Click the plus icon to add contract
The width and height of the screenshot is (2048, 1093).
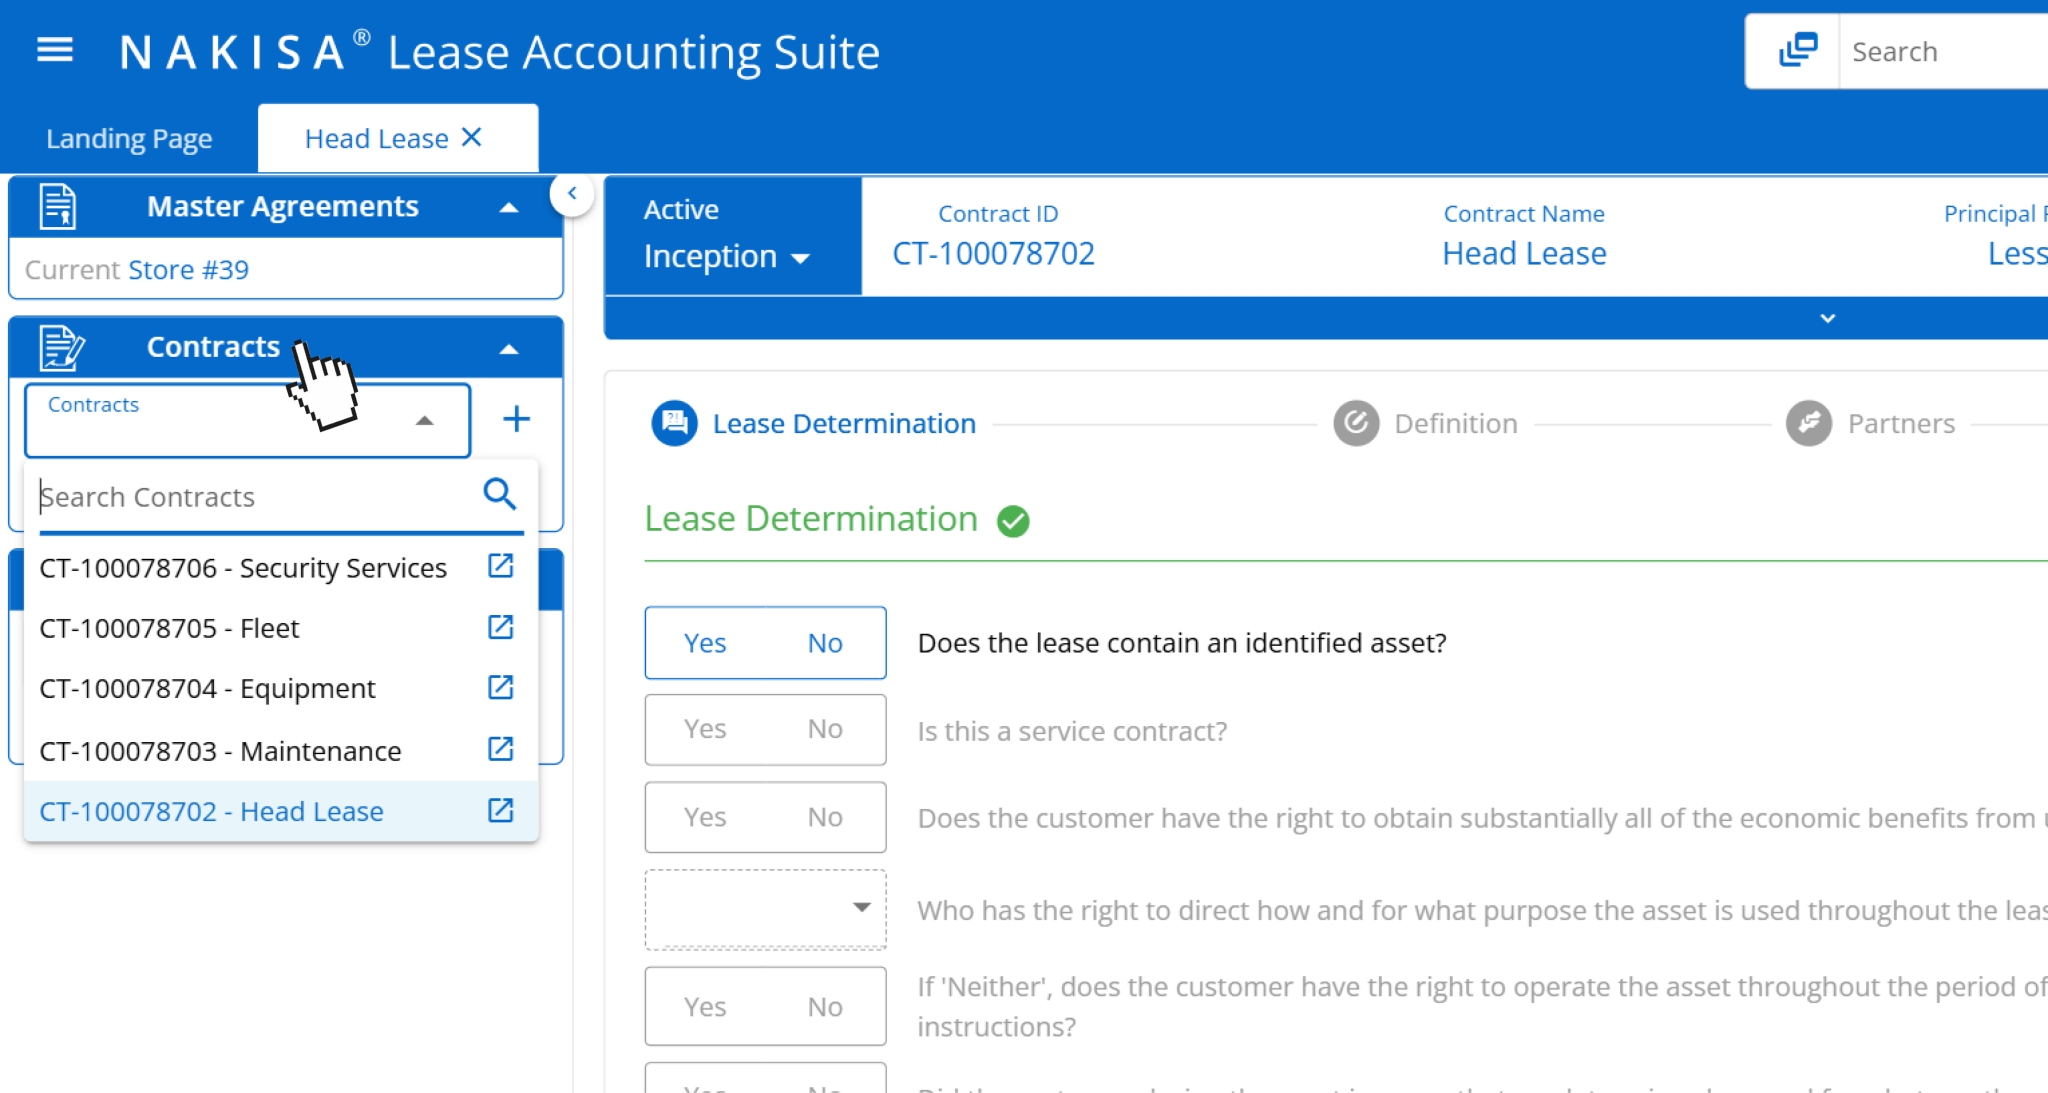pos(516,419)
